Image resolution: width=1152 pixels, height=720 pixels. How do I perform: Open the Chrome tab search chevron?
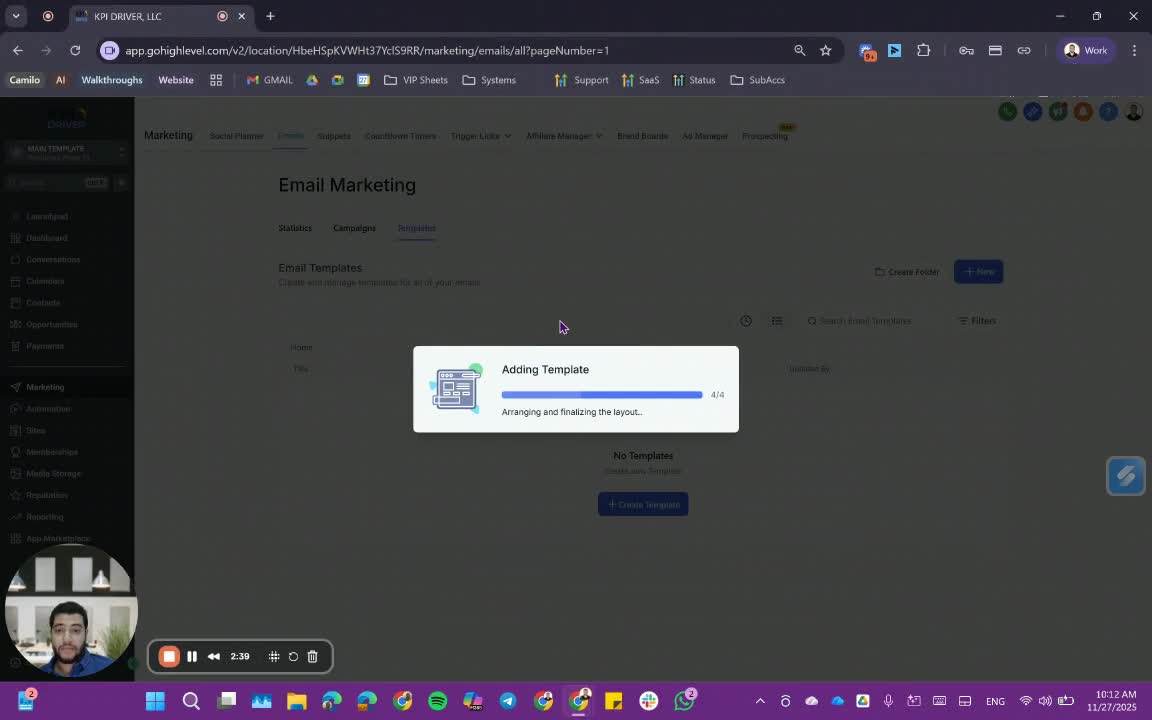tap(15, 16)
